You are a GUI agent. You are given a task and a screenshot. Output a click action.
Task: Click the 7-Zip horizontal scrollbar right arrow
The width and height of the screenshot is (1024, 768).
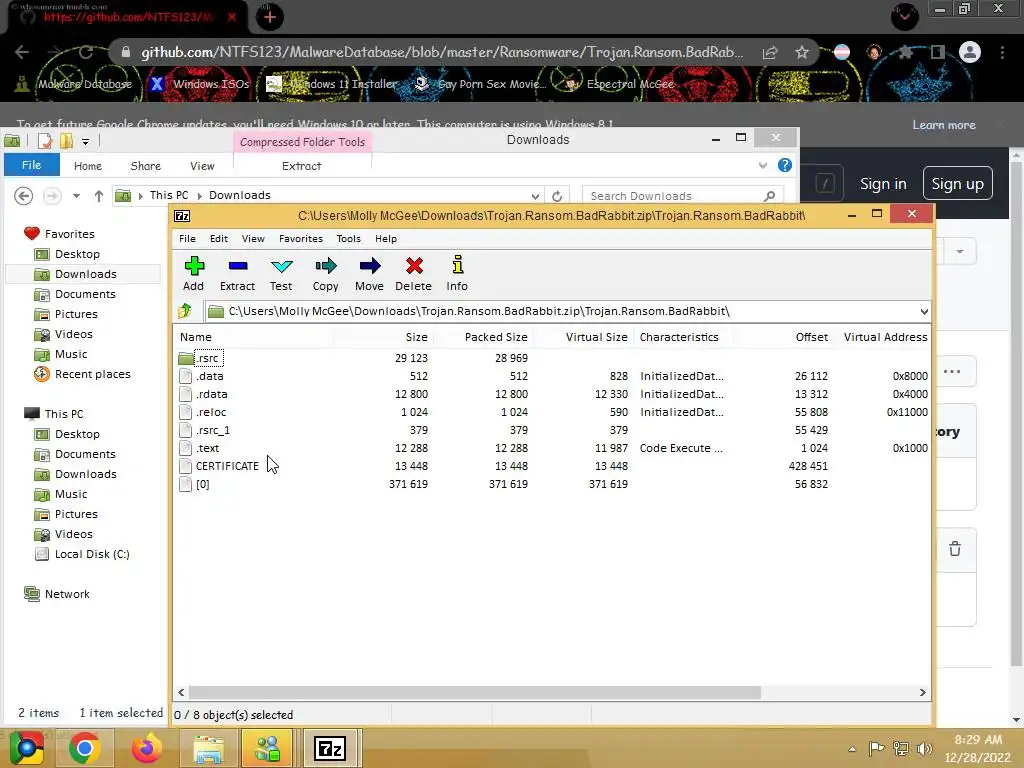coord(923,692)
